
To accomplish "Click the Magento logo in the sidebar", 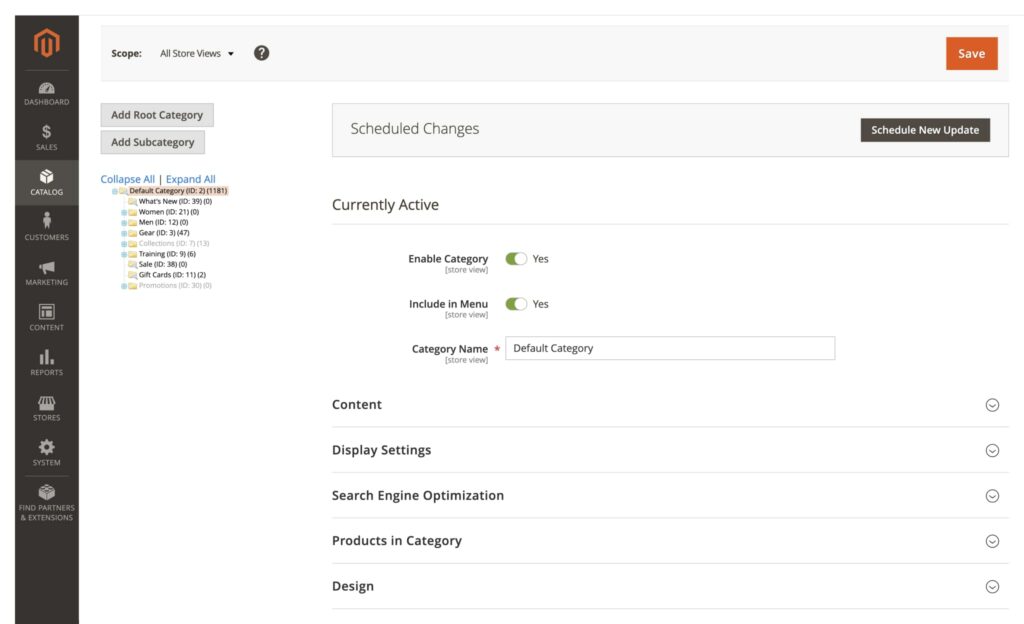I will 46,43.
